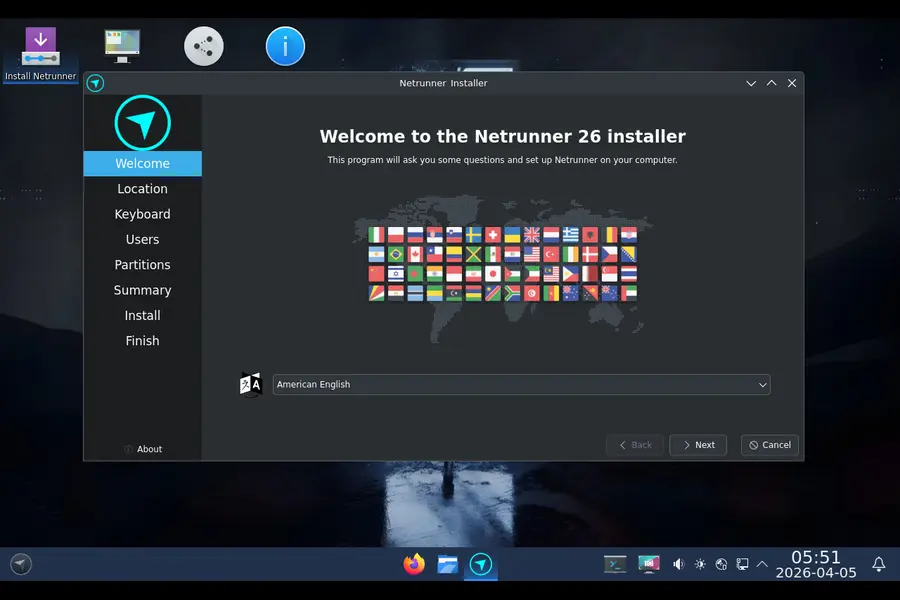Switch to the Users step
900x600 pixels.
[142, 239]
